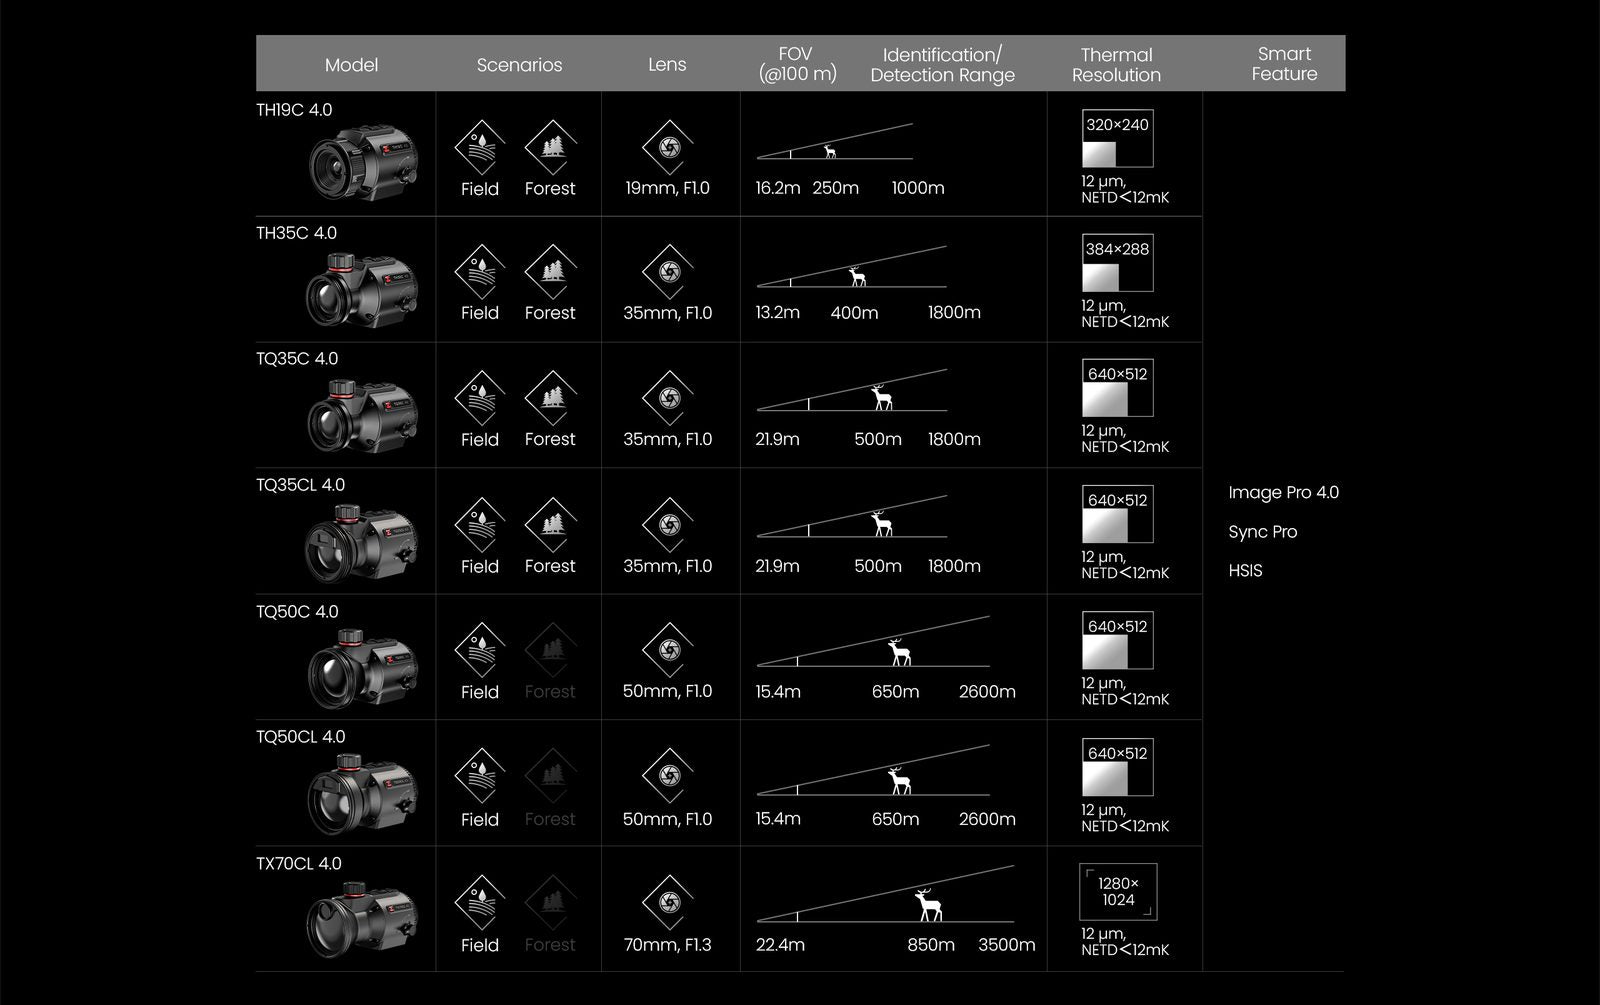
Task: Click the Model column header
Action: (351, 65)
